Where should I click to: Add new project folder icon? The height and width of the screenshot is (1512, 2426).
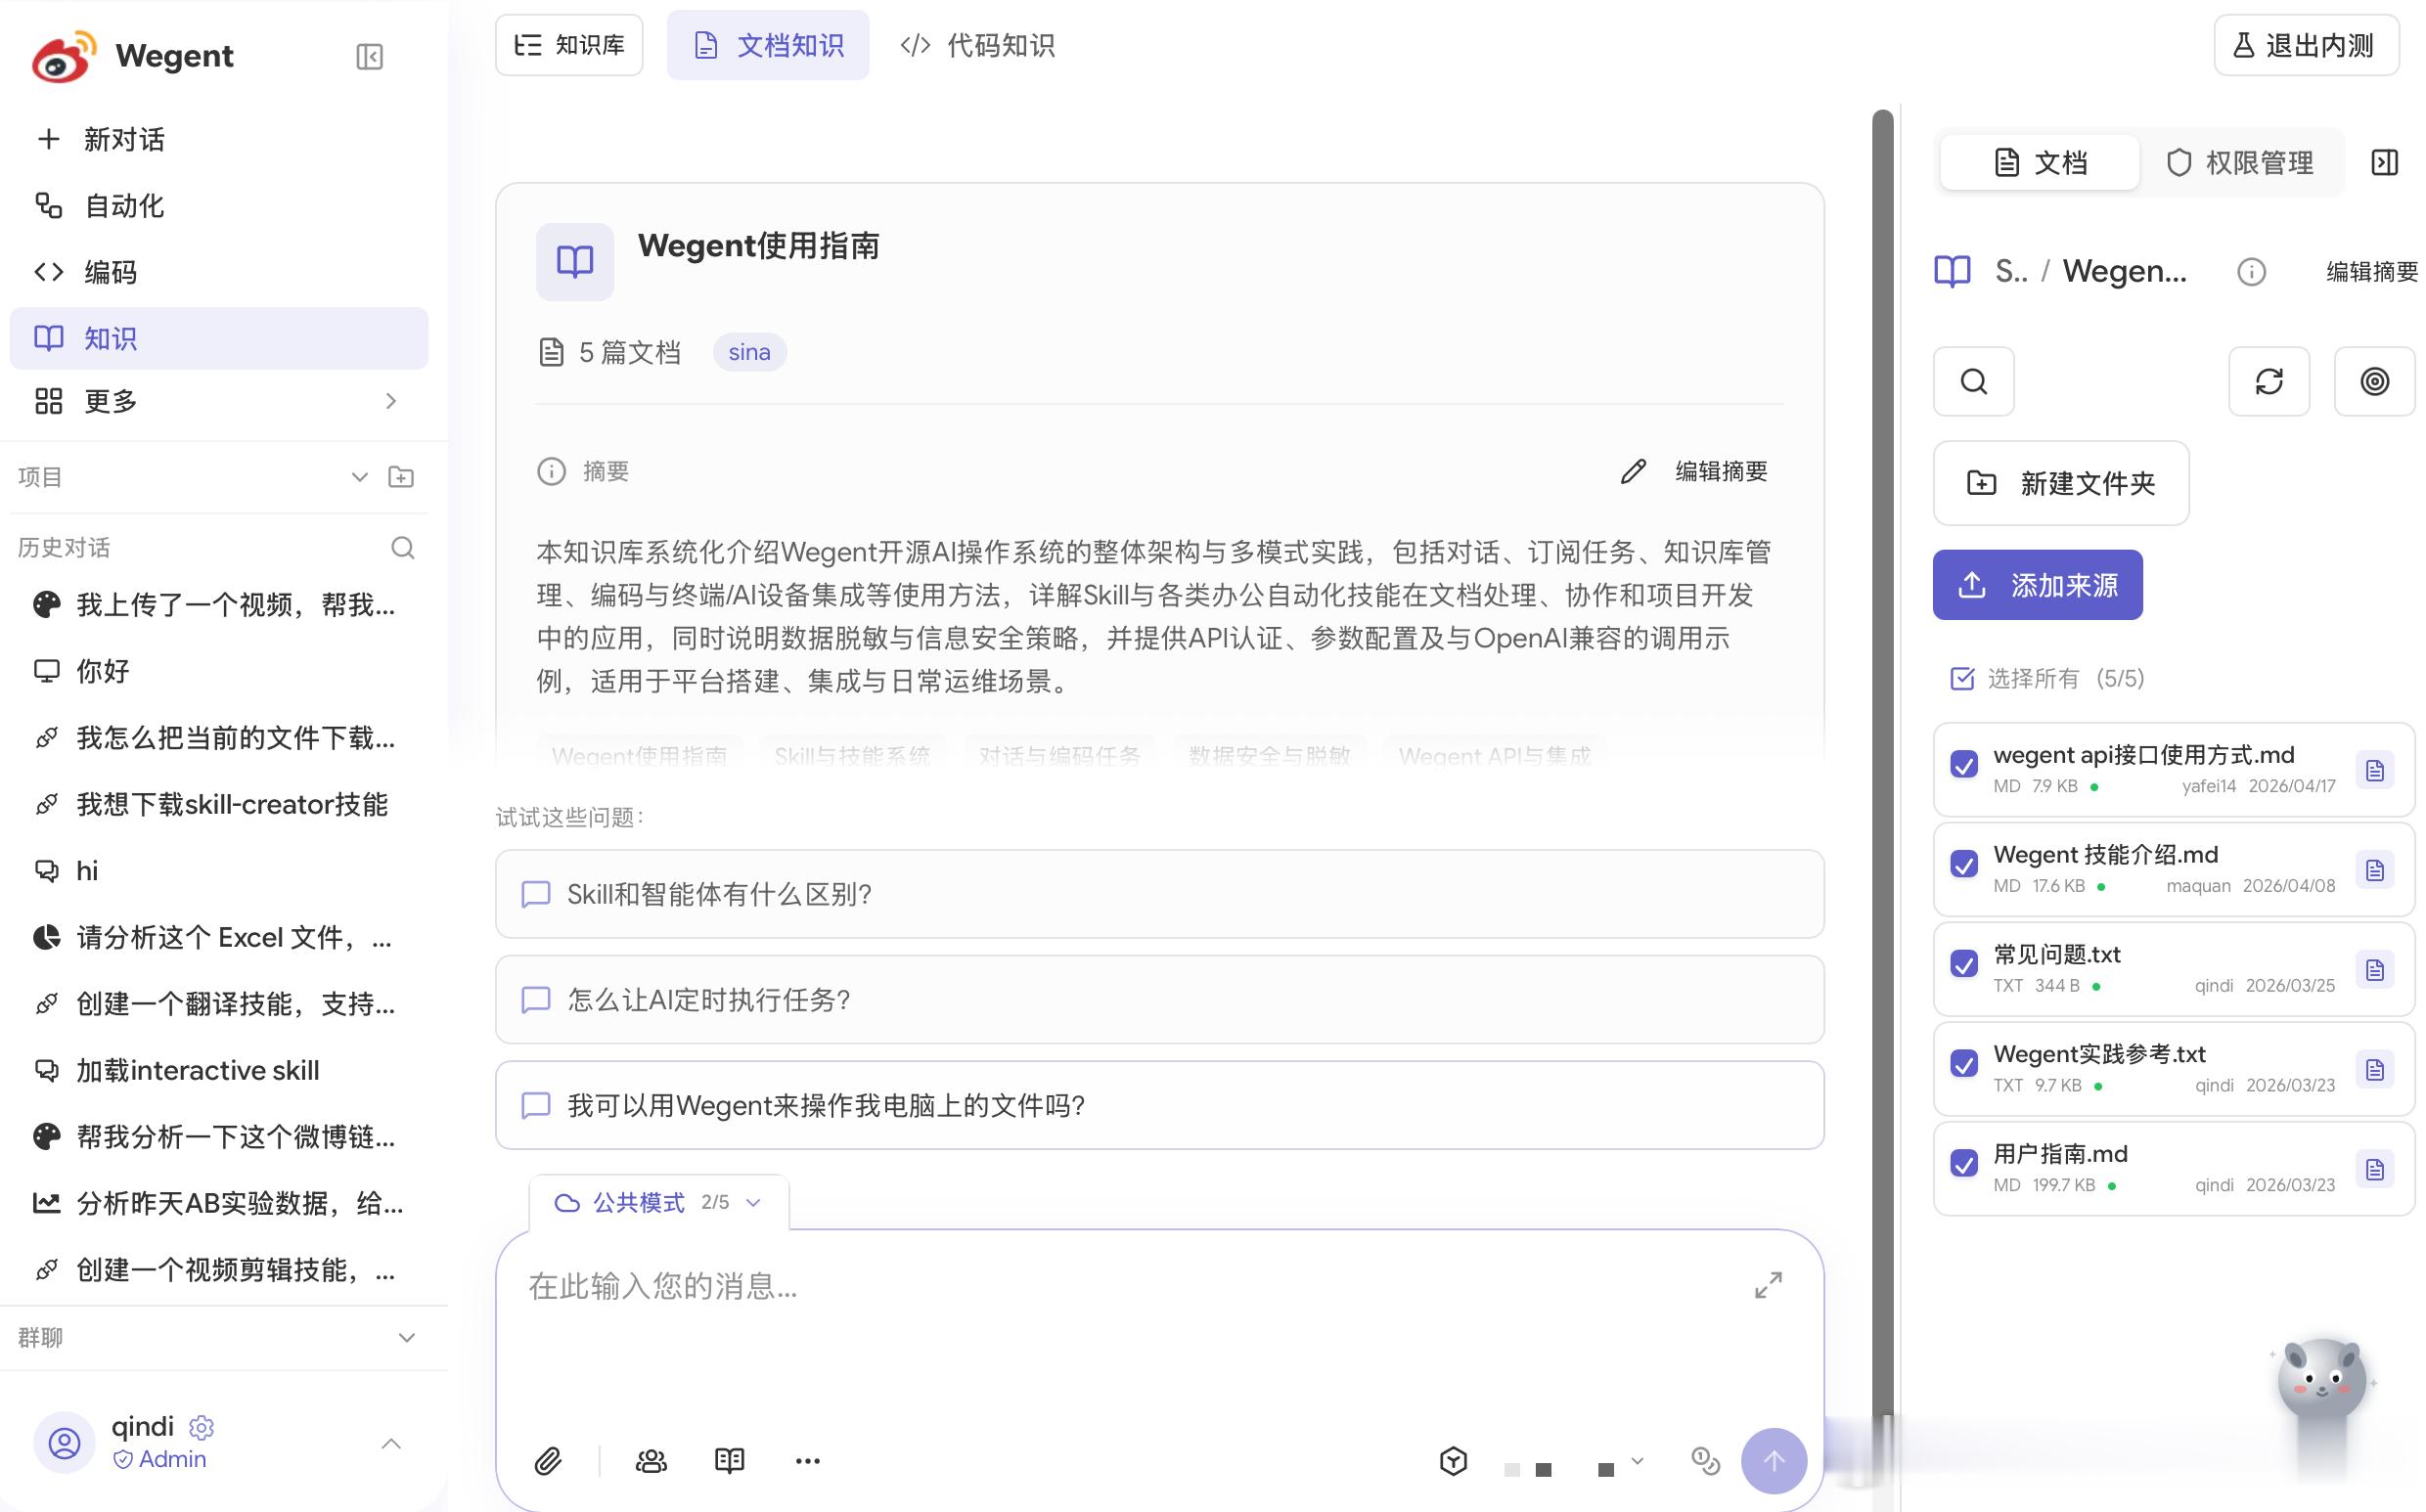click(x=401, y=477)
